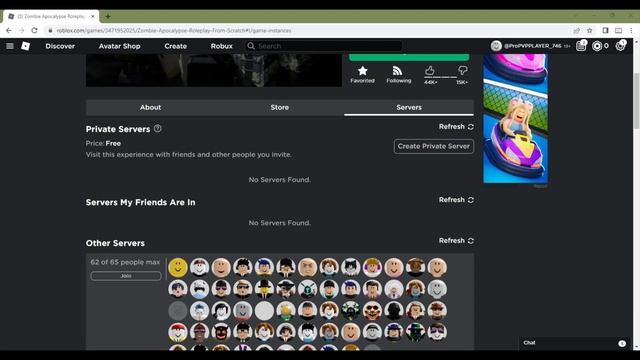Screen dimensions: 640x360
Task: Select the Servers tab
Action: (409, 107)
